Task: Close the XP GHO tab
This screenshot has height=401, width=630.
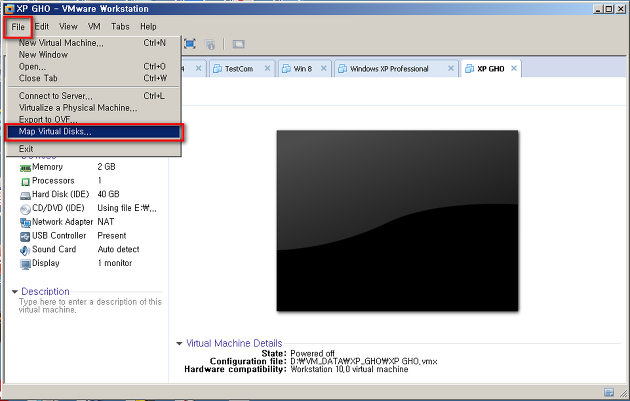Action: tap(513, 68)
